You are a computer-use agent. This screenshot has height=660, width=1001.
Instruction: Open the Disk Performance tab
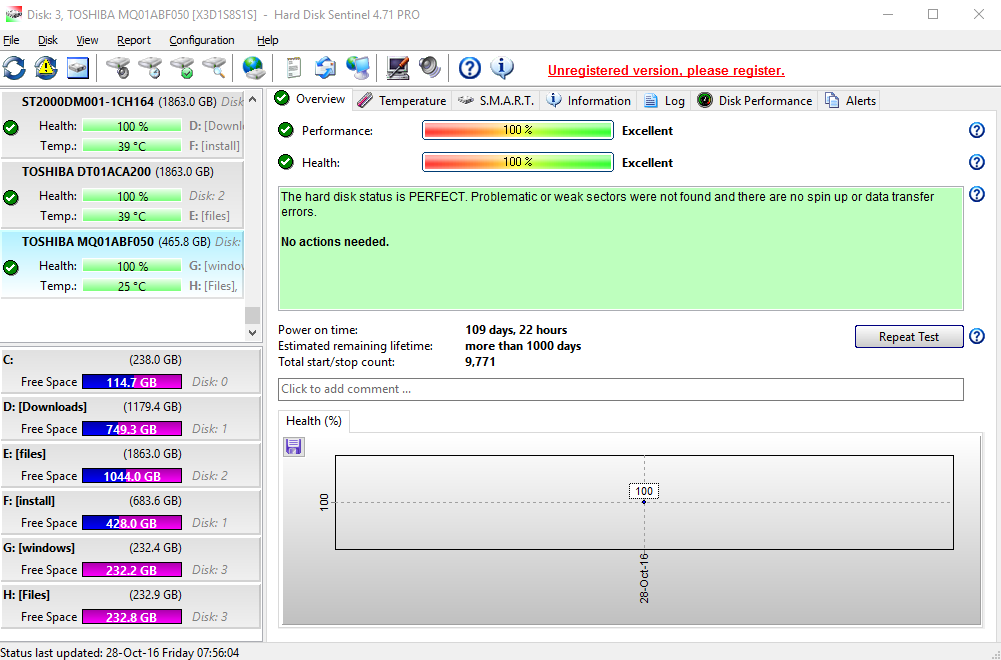[x=755, y=100]
